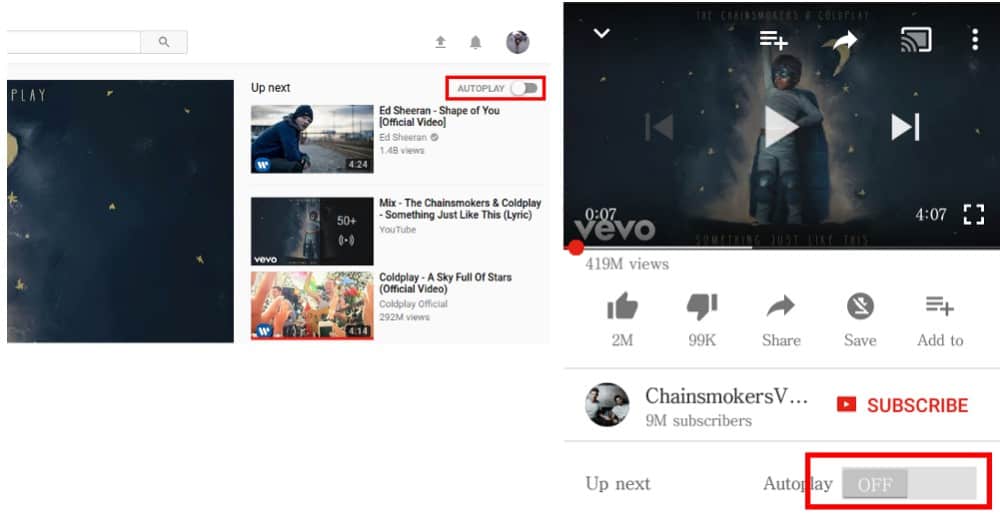This screenshot has height=524, width=1000.
Task: Cast the video to a device
Action: click(x=916, y=40)
